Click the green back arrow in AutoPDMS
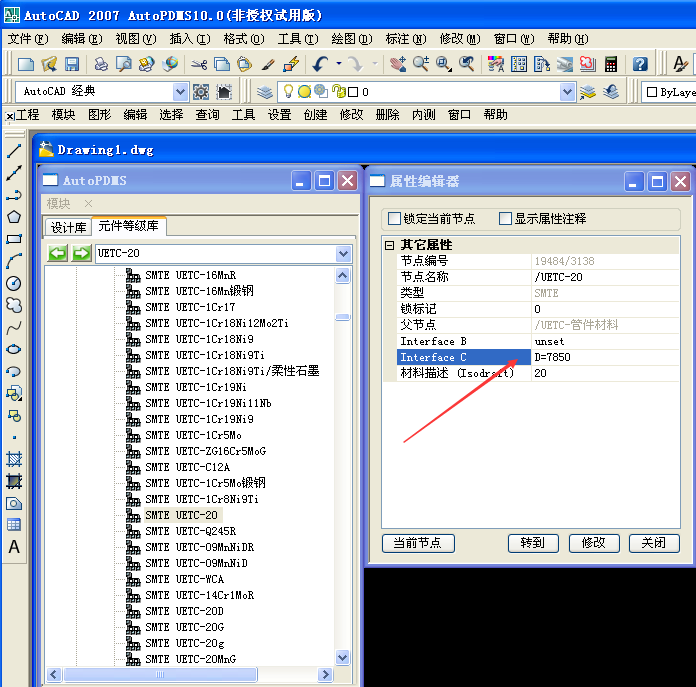Image resolution: width=696 pixels, height=687 pixels. (x=58, y=253)
